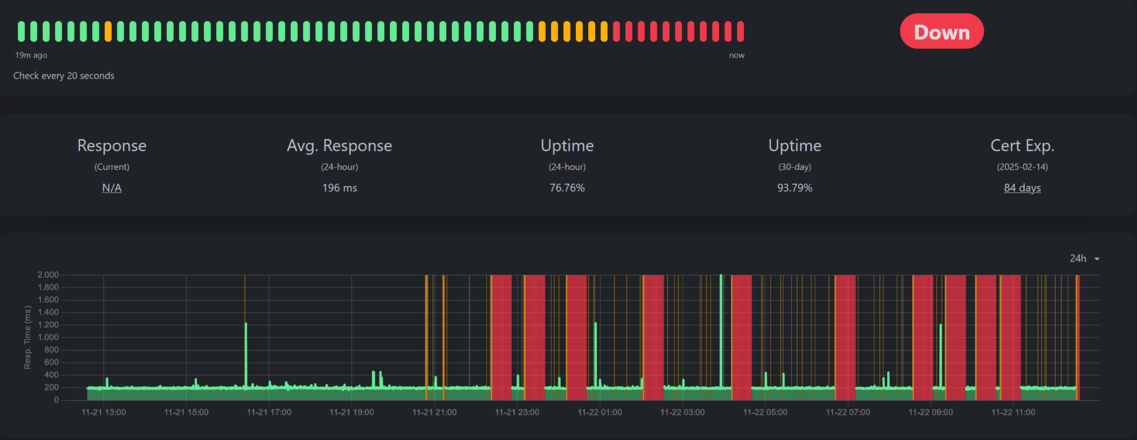Click the Cert Exp. heading
The height and width of the screenshot is (440, 1137).
(x=1022, y=146)
